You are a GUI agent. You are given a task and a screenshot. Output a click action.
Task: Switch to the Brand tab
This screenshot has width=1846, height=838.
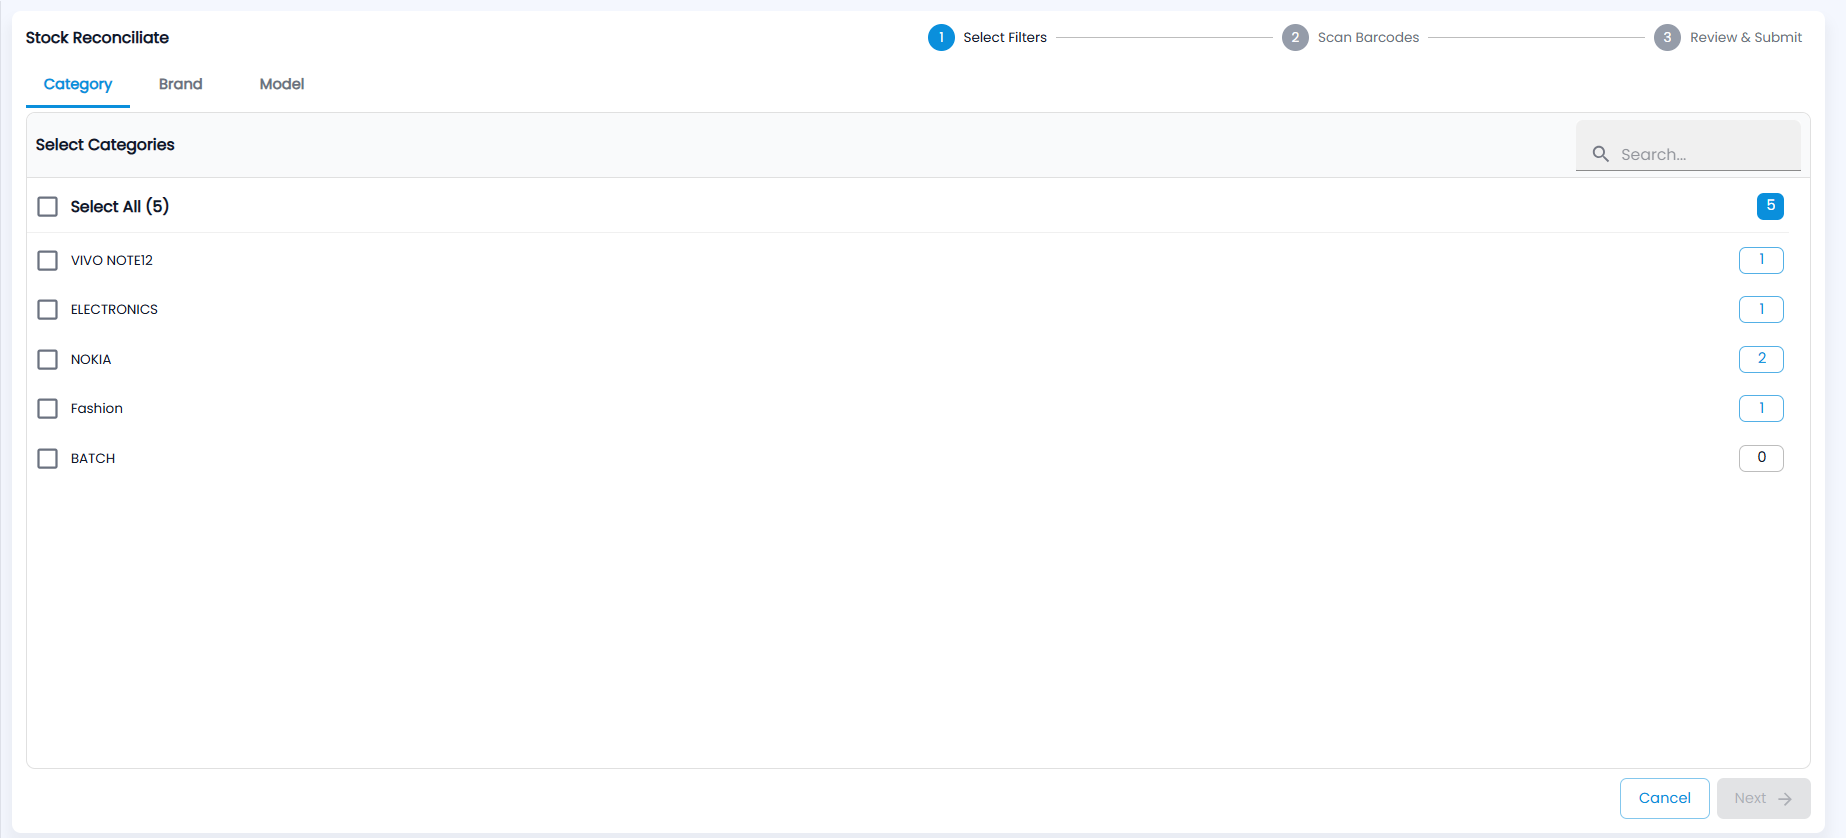point(181,84)
